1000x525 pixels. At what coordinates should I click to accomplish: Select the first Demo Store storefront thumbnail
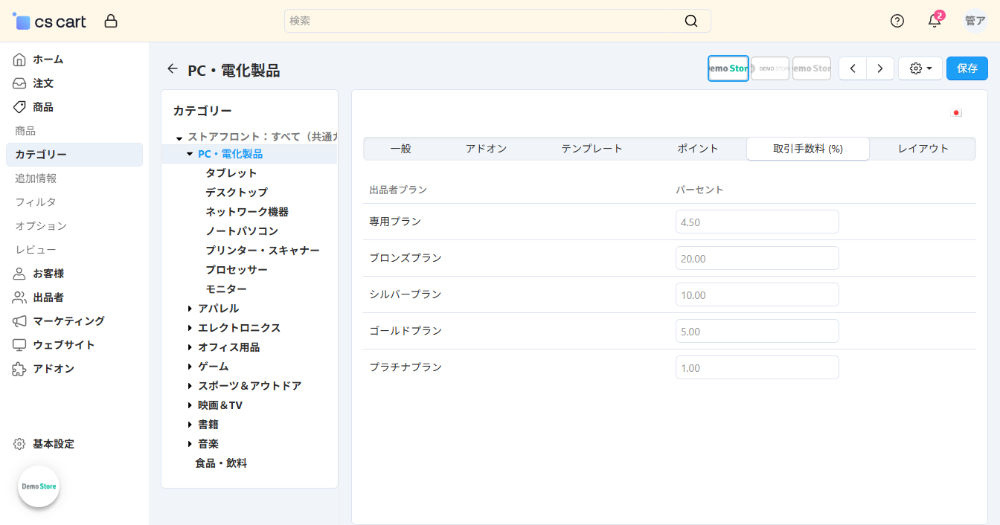point(728,68)
